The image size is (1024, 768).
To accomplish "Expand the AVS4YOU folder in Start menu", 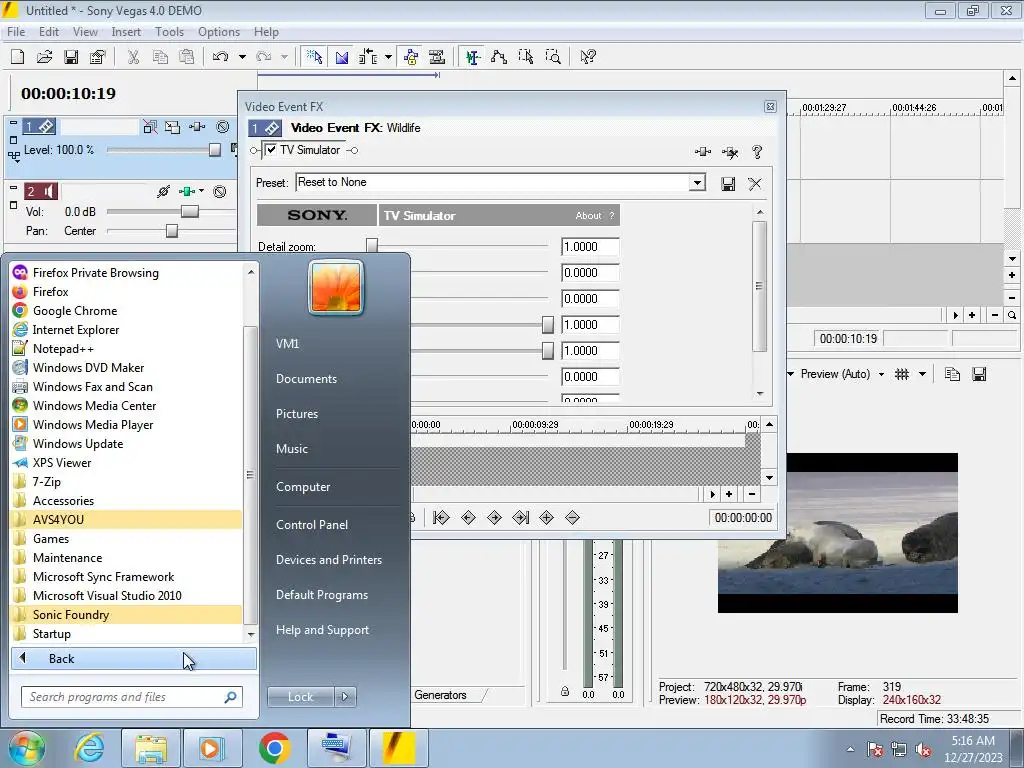I will click(x=126, y=520).
